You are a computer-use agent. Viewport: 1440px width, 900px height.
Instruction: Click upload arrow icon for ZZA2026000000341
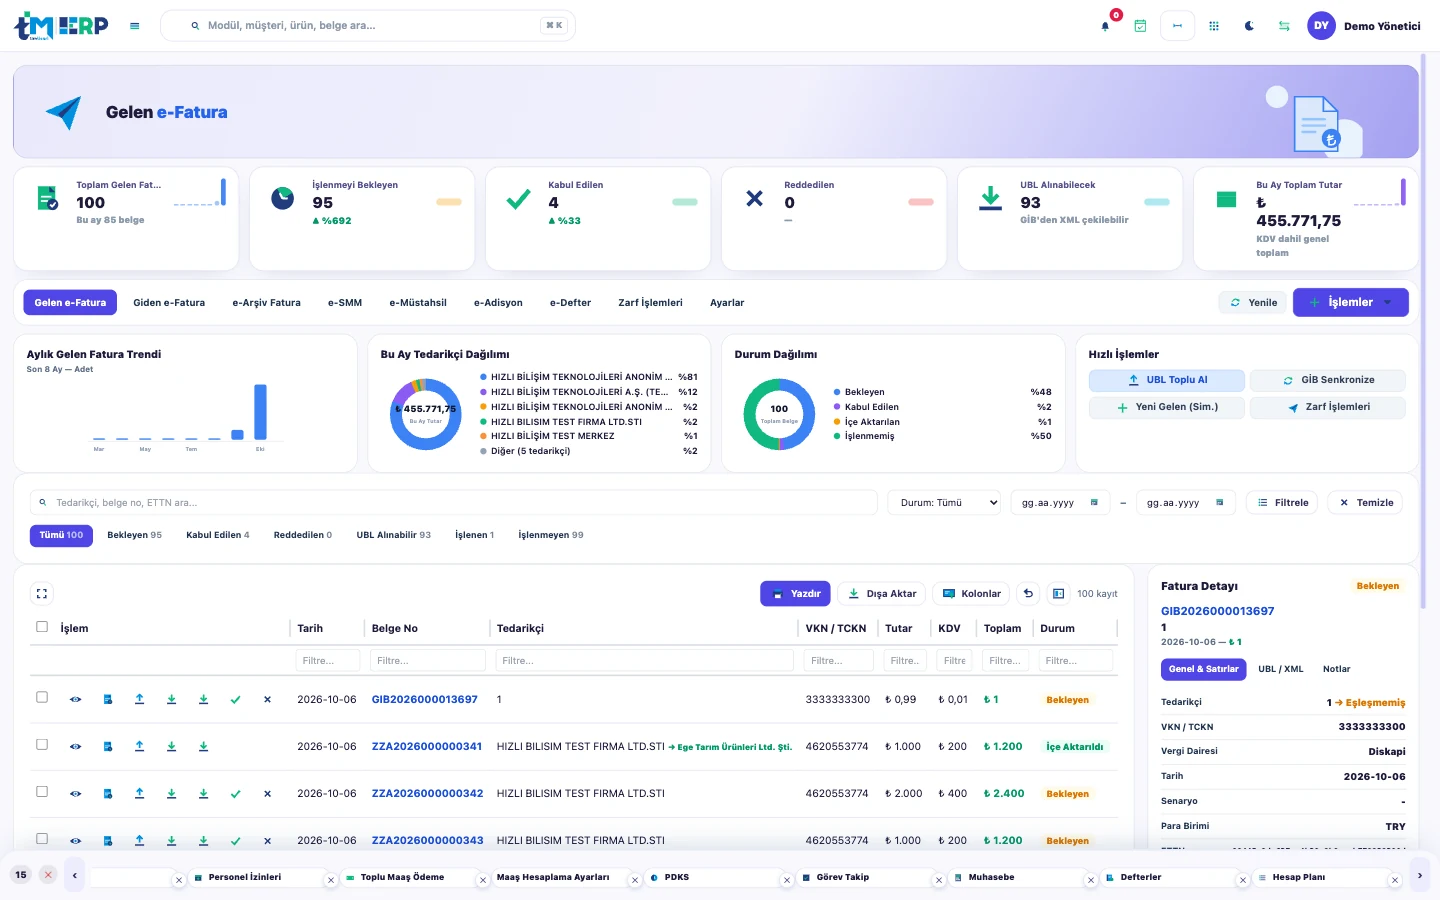[139, 746]
